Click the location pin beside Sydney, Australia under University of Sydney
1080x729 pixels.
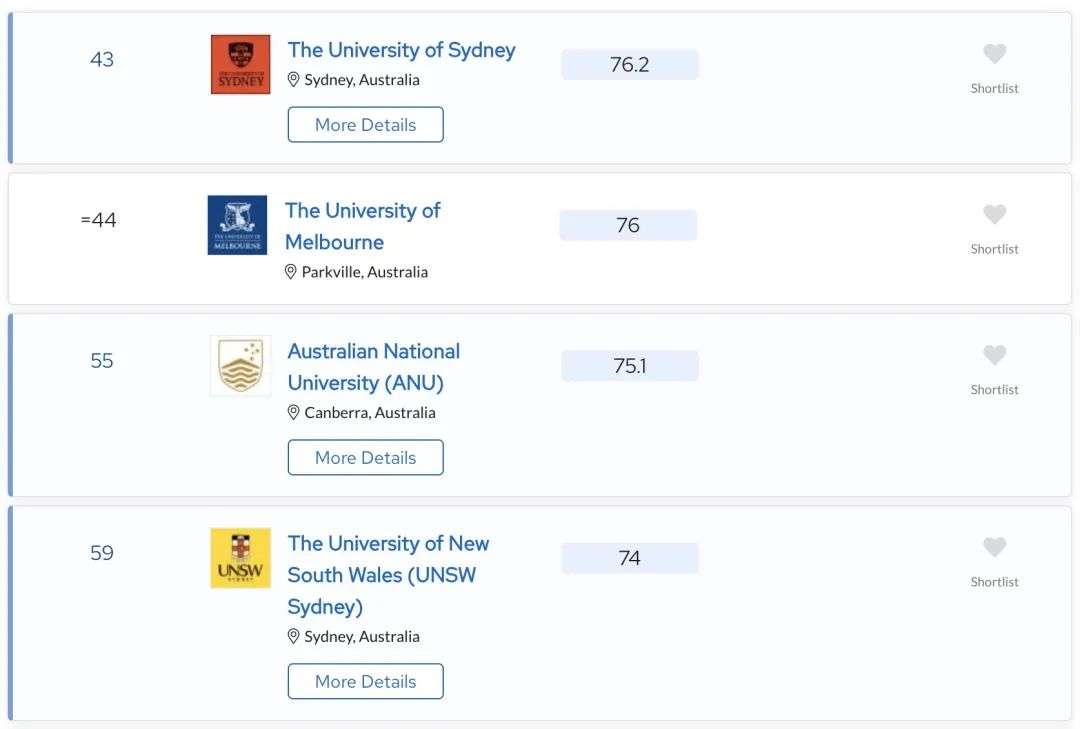pyautogui.click(x=293, y=80)
